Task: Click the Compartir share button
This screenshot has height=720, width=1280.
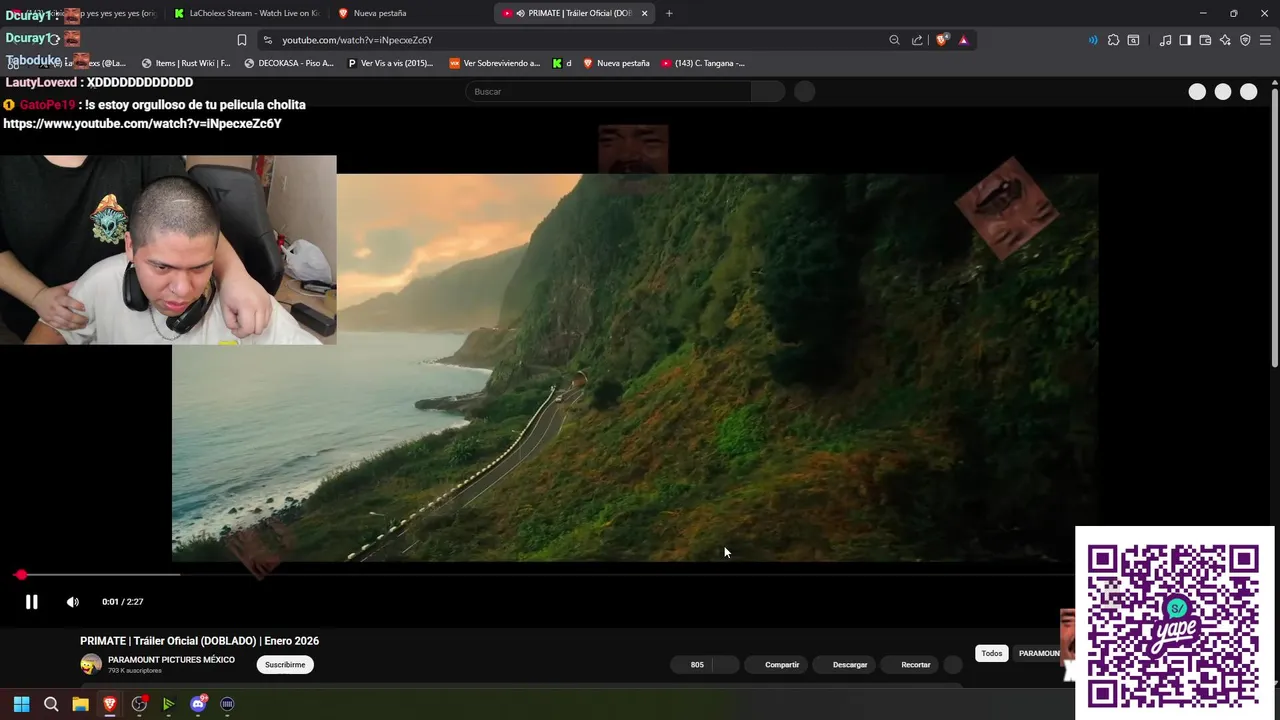Action: click(x=776, y=665)
